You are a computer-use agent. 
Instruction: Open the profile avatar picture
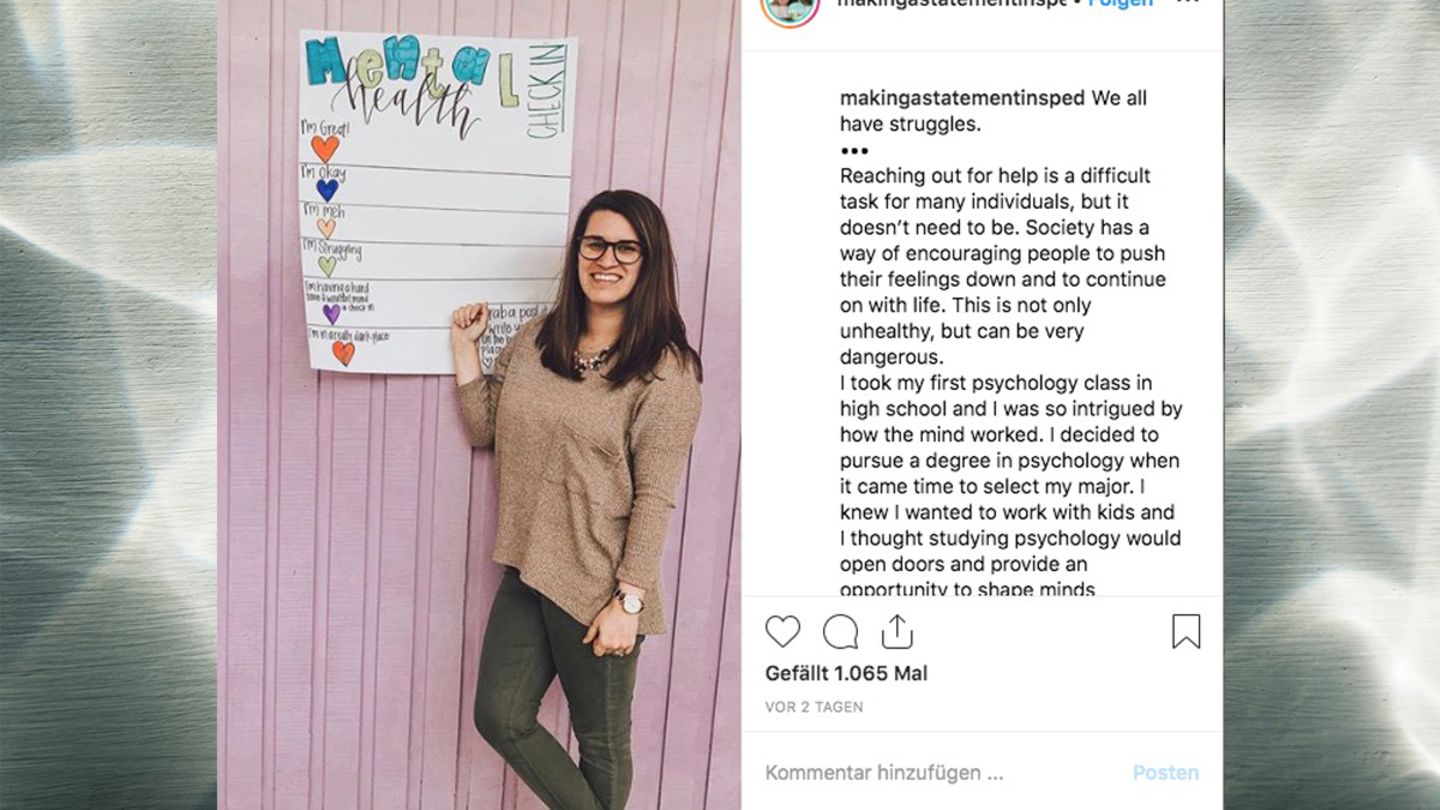(790, 6)
